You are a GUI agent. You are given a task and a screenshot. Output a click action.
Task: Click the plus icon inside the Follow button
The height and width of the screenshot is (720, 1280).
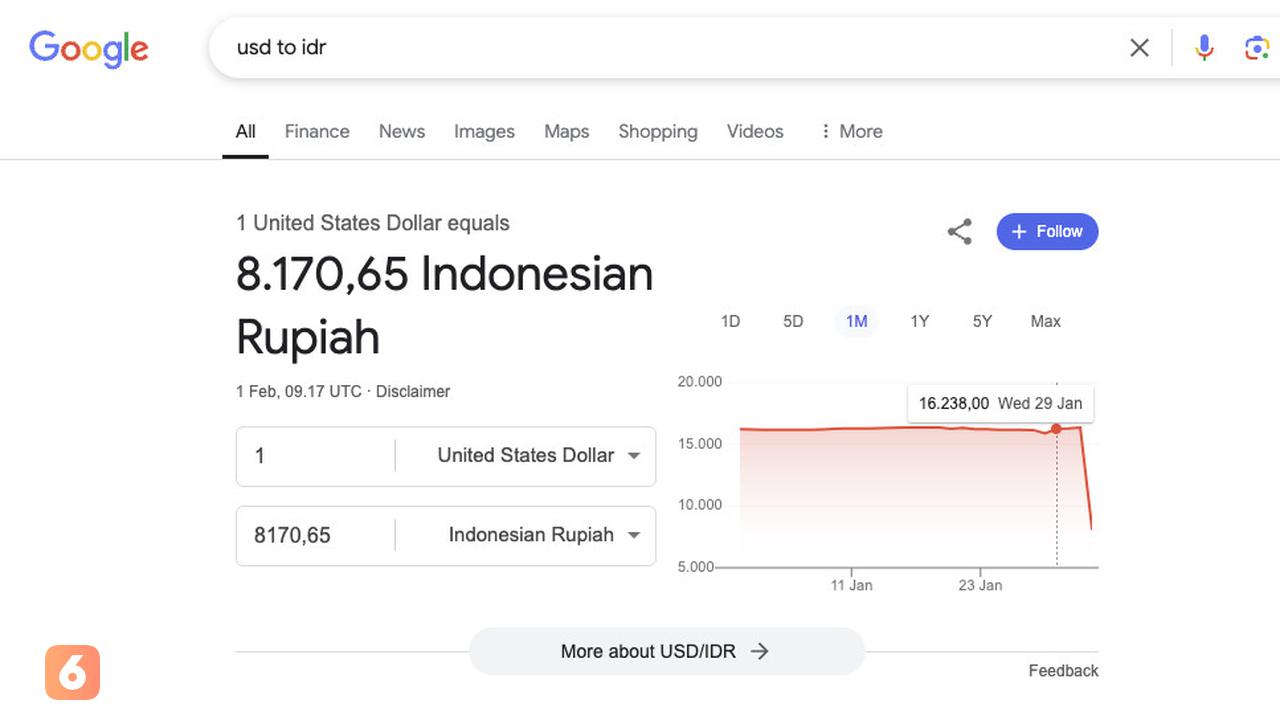1019,231
